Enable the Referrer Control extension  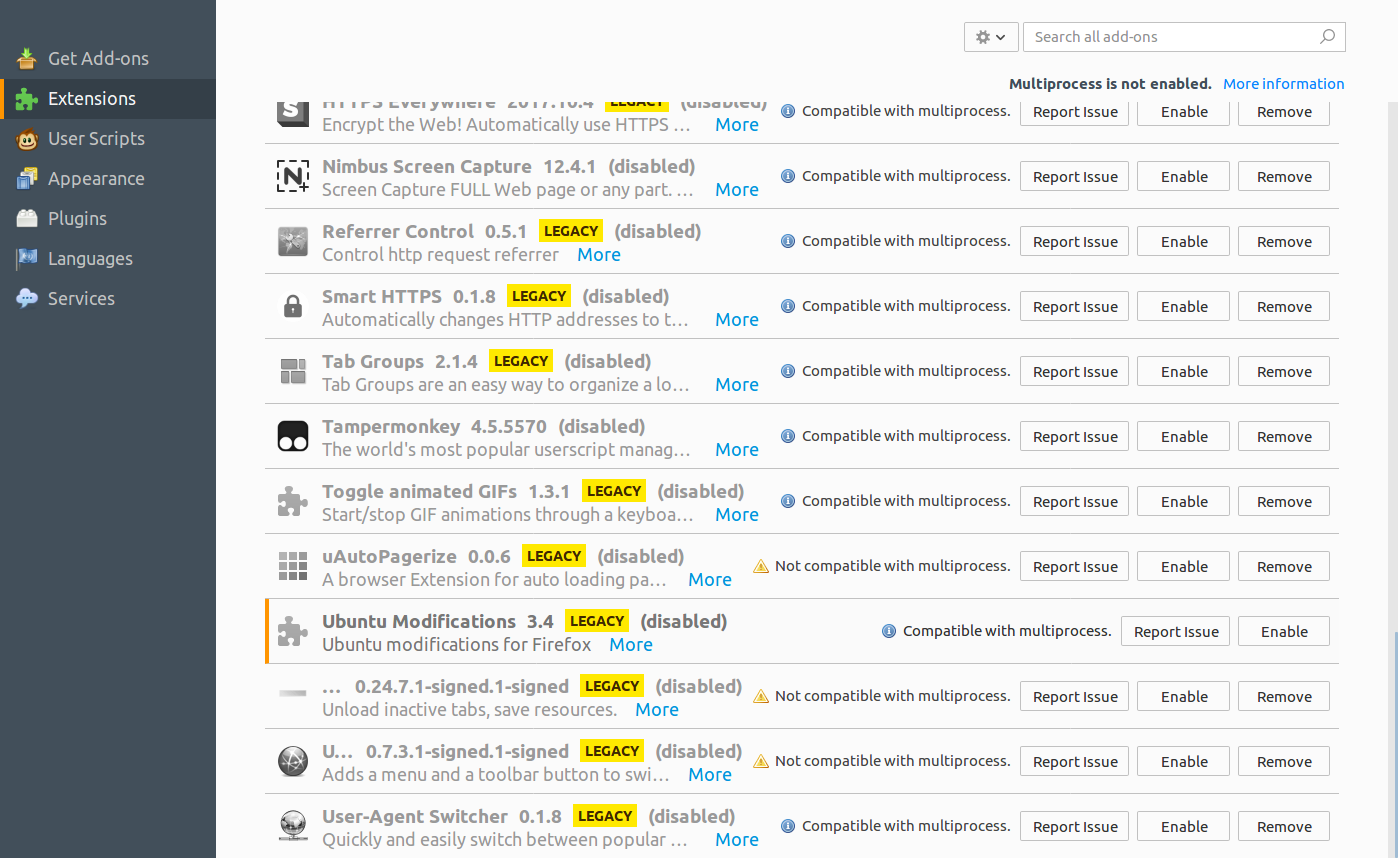[x=1184, y=242]
